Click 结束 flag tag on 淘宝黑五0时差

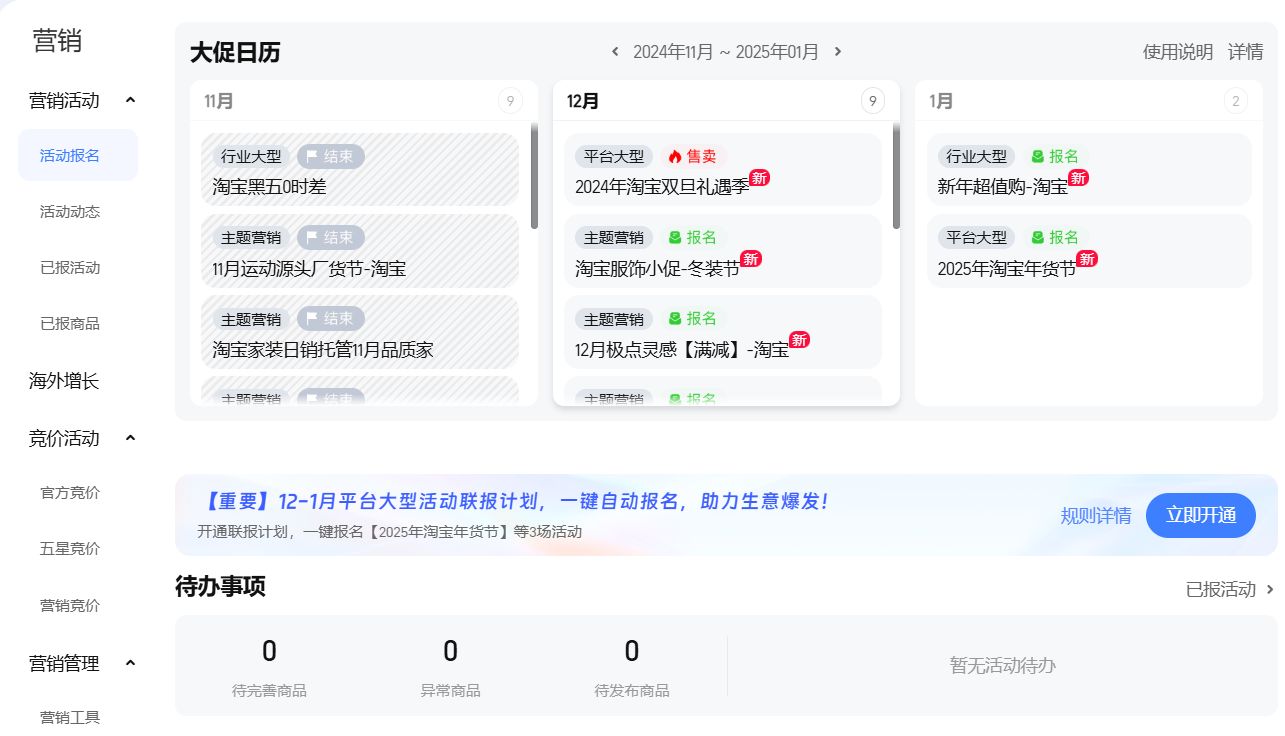(331, 156)
